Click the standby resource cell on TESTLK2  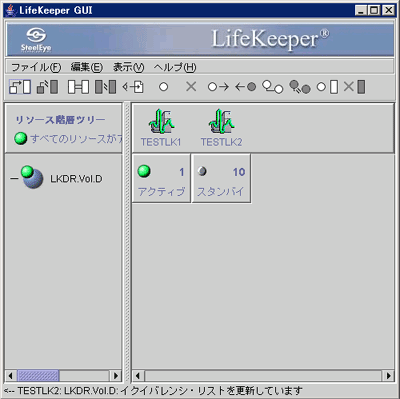pos(221,178)
